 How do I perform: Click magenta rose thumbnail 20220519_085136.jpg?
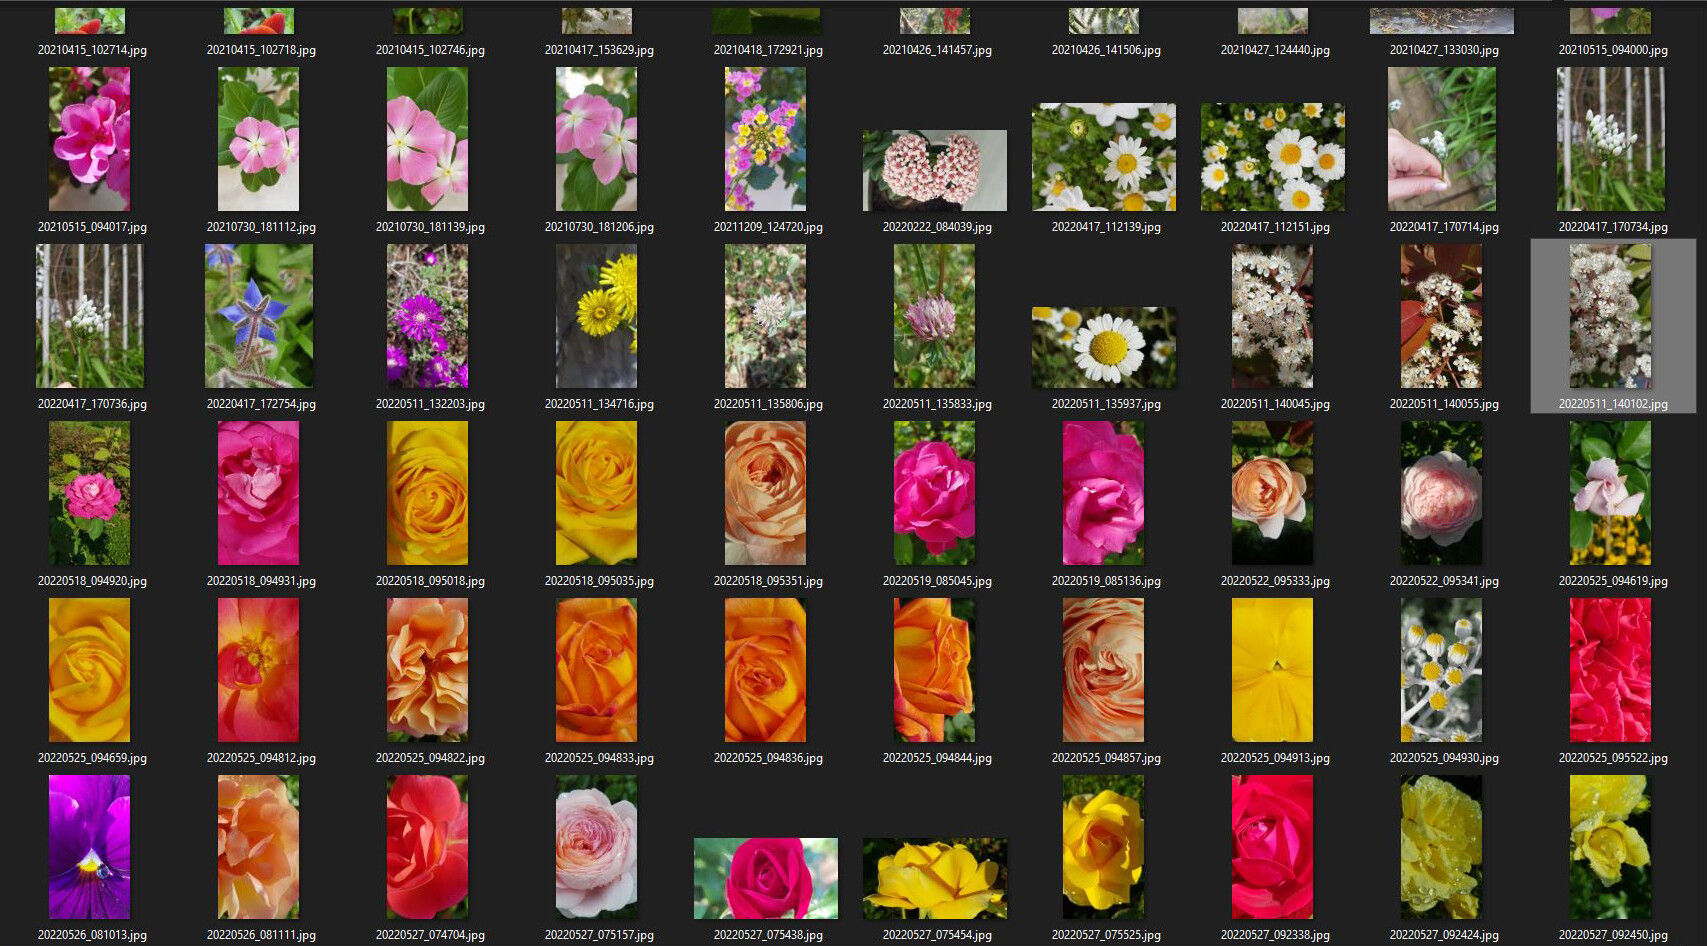[1103, 493]
